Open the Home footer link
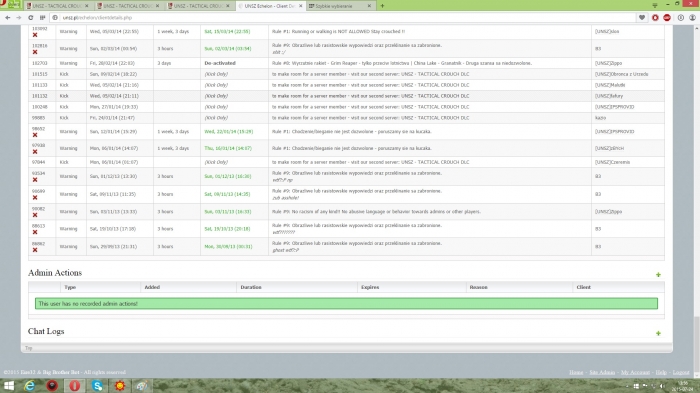 click(x=576, y=372)
